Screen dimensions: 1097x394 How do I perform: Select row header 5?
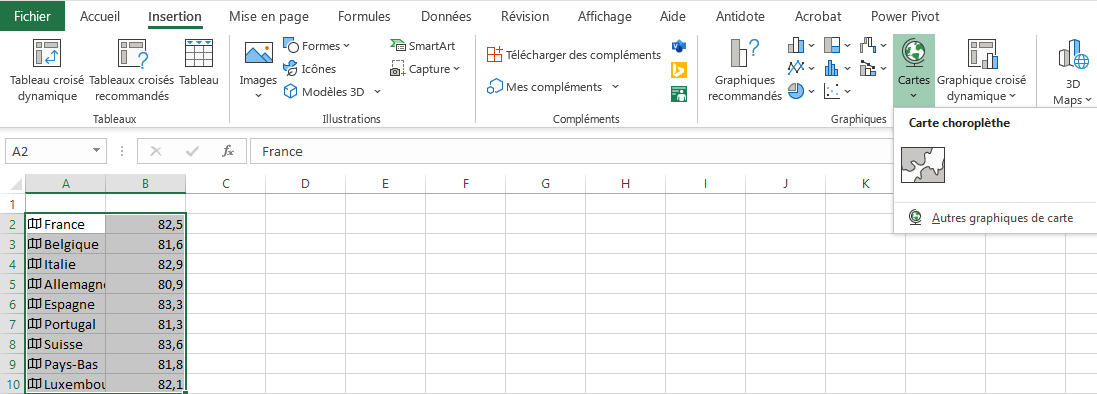[13, 284]
